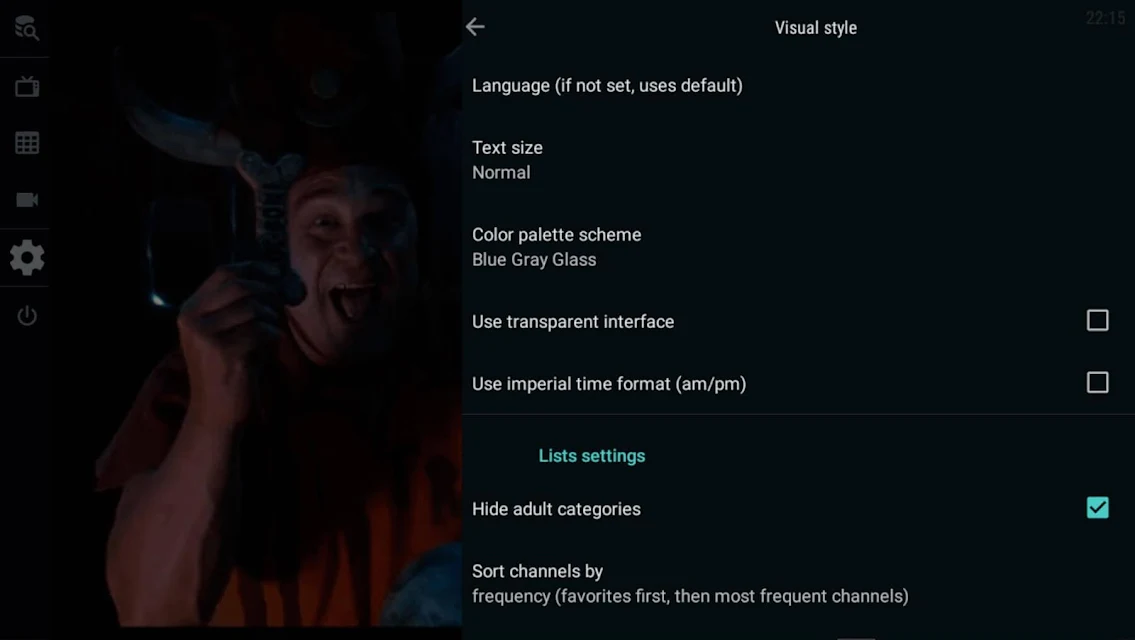Click the Normal text size value
The image size is (1135, 640).
tap(501, 172)
